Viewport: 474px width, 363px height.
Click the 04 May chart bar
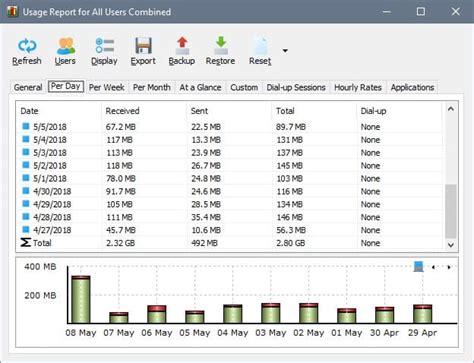click(233, 314)
